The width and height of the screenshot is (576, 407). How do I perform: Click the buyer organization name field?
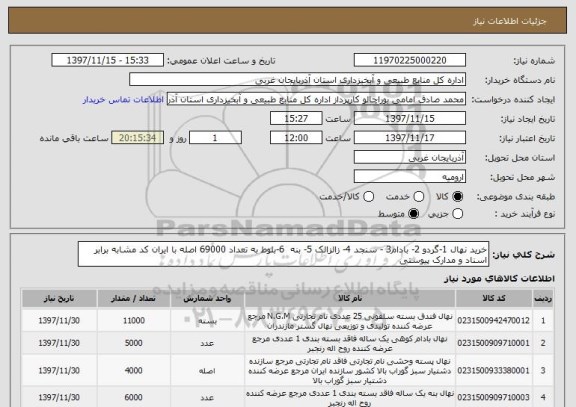coord(298,80)
